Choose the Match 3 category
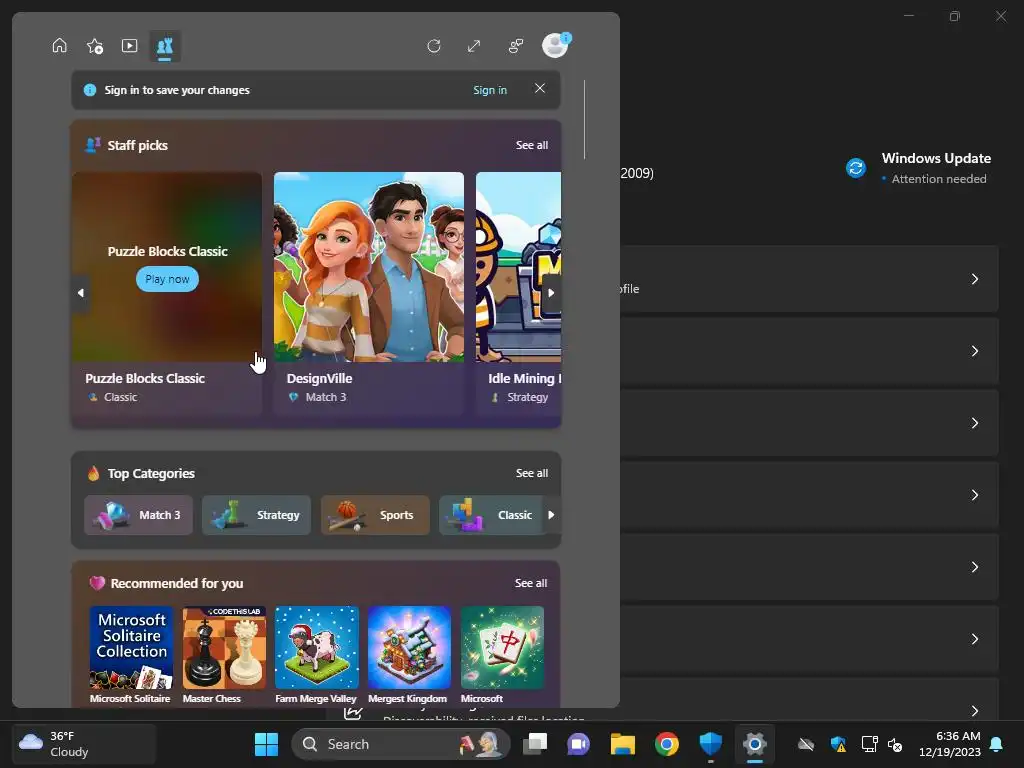 click(138, 515)
